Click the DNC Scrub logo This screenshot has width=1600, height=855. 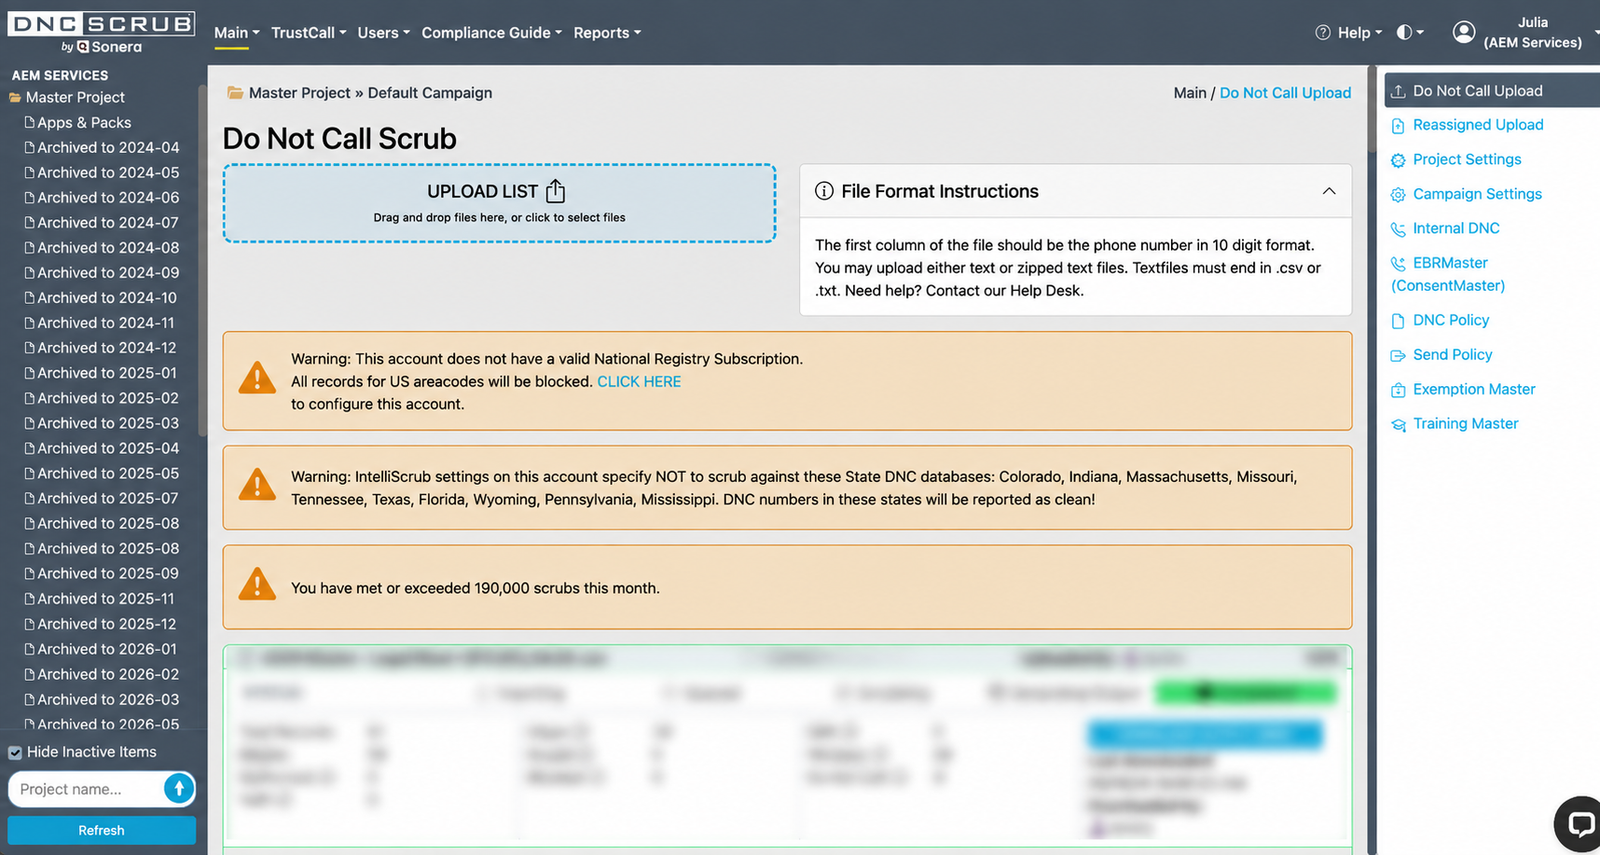tap(101, 32)
